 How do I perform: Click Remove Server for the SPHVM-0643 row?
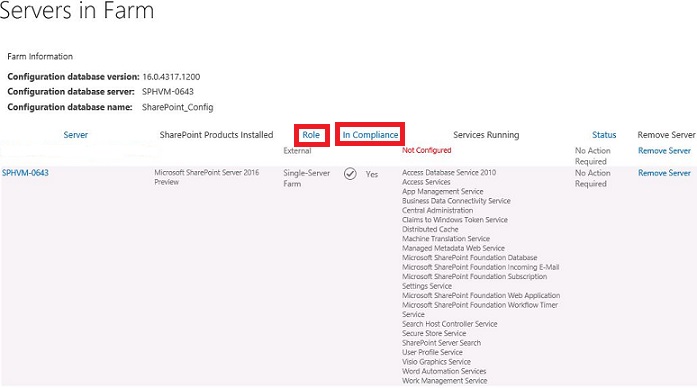pyautogui.click(x=665, y=173)
